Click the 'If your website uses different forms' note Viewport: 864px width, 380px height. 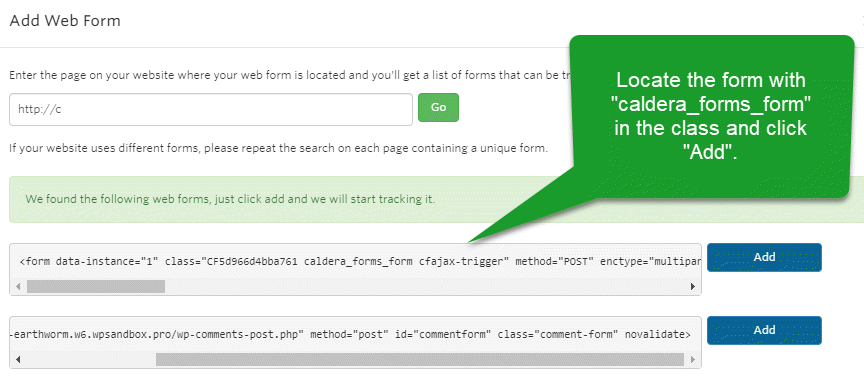pyautogui.click(x=278, y=149)
